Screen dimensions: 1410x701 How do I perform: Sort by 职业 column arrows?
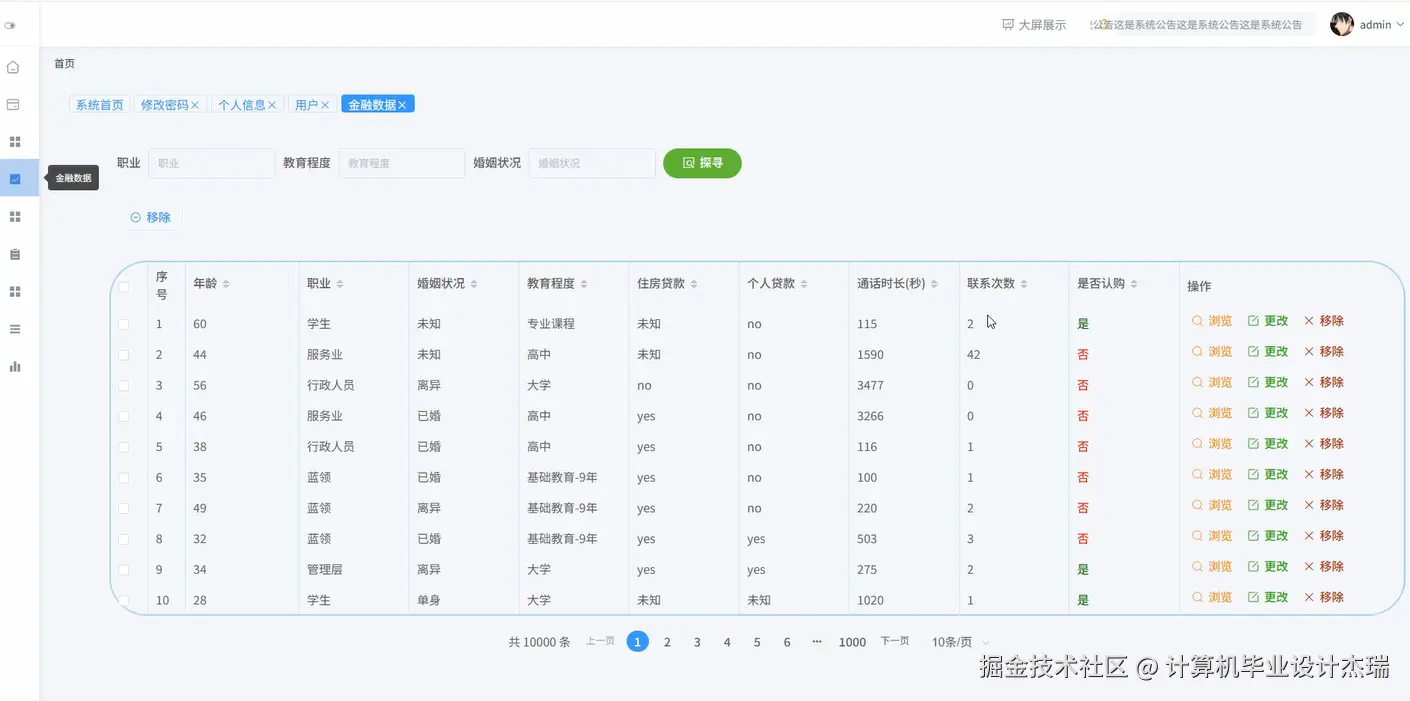[340, 284]
